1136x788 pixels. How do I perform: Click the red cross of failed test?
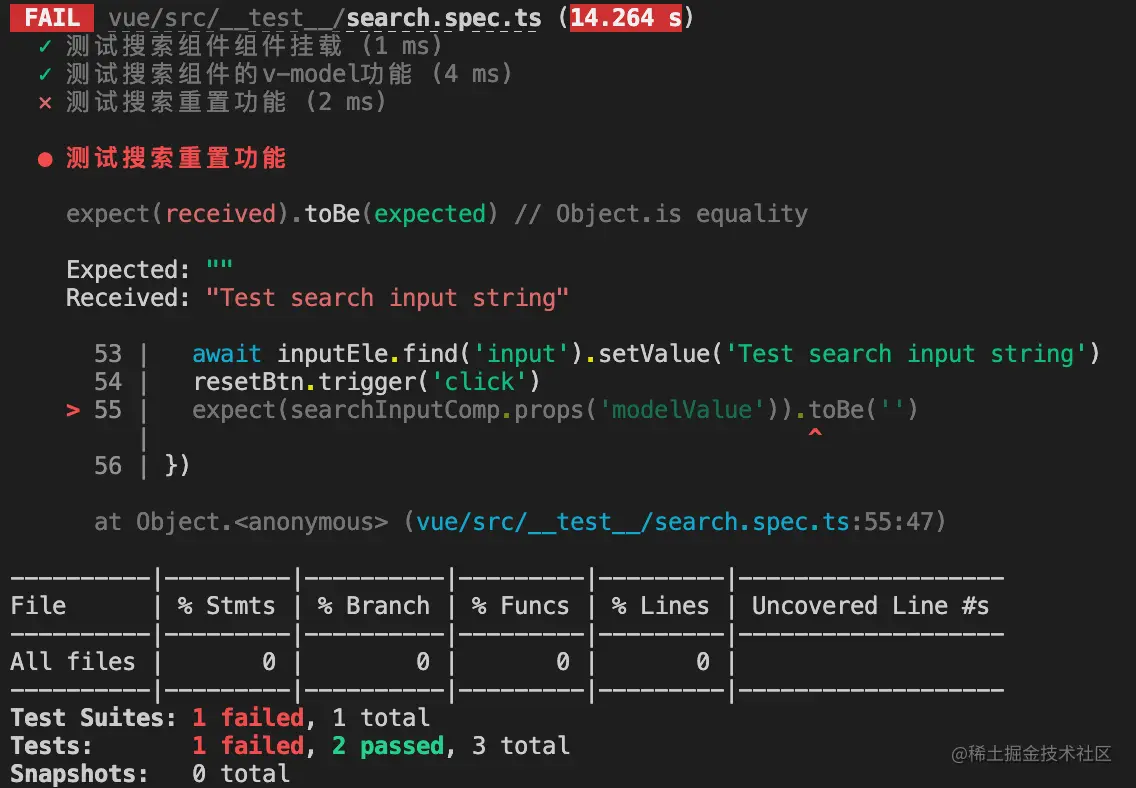(x=45, y=103)
